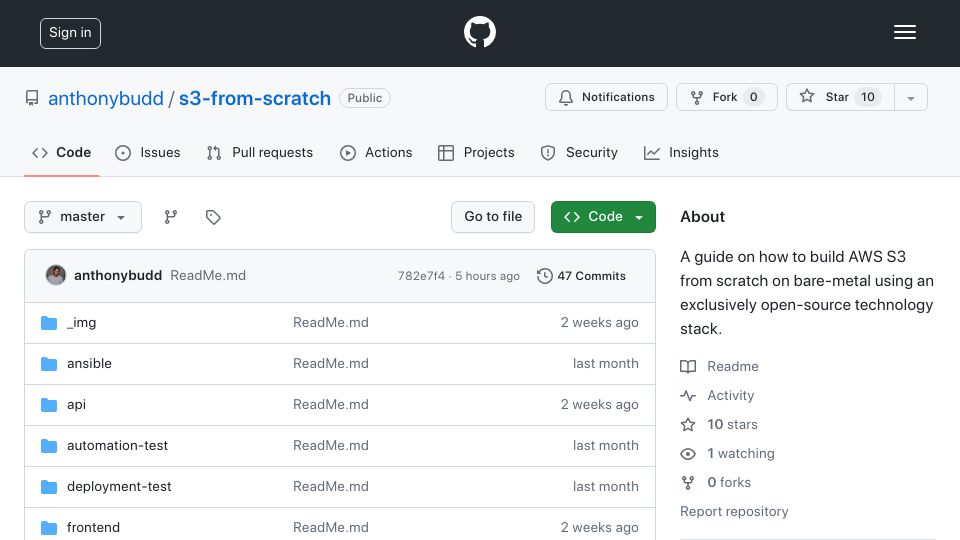Open the _img folder
960x540 pixels.
(x=81, y=323)
